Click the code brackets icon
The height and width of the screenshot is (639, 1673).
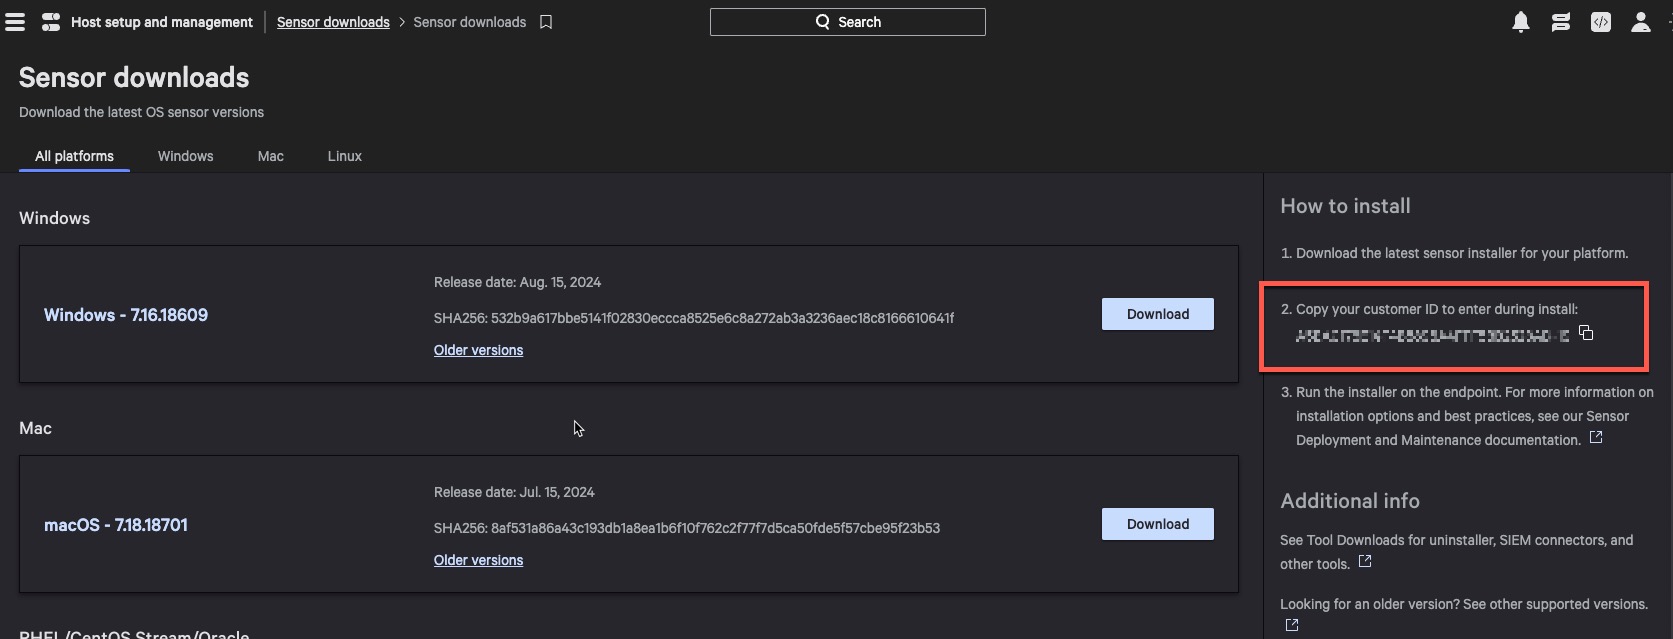1600,22
